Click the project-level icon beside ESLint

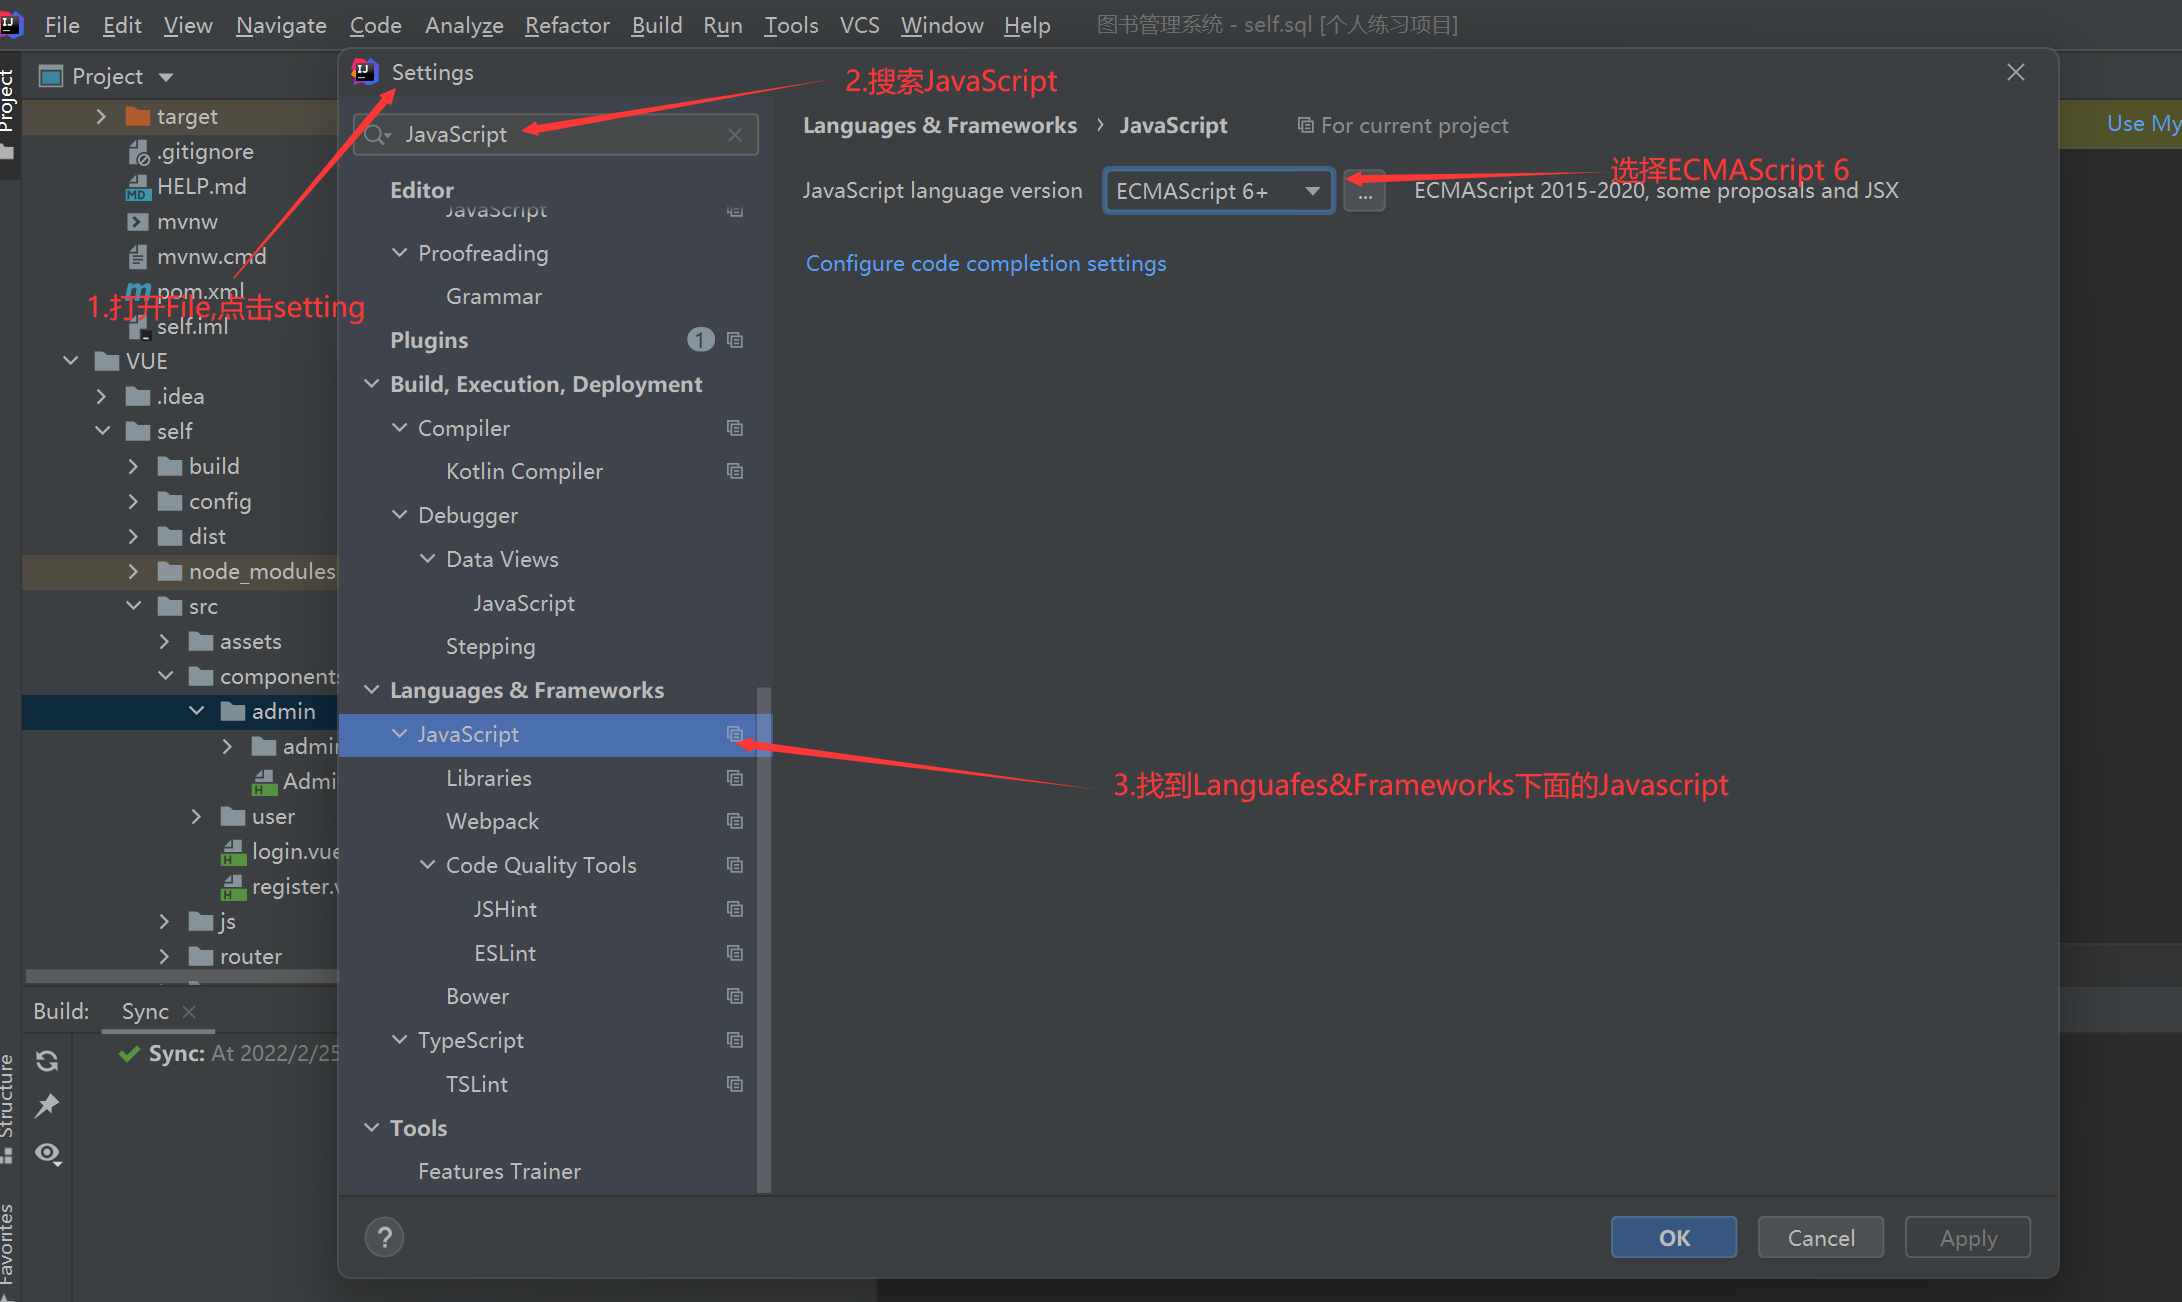tap(735, 953)
